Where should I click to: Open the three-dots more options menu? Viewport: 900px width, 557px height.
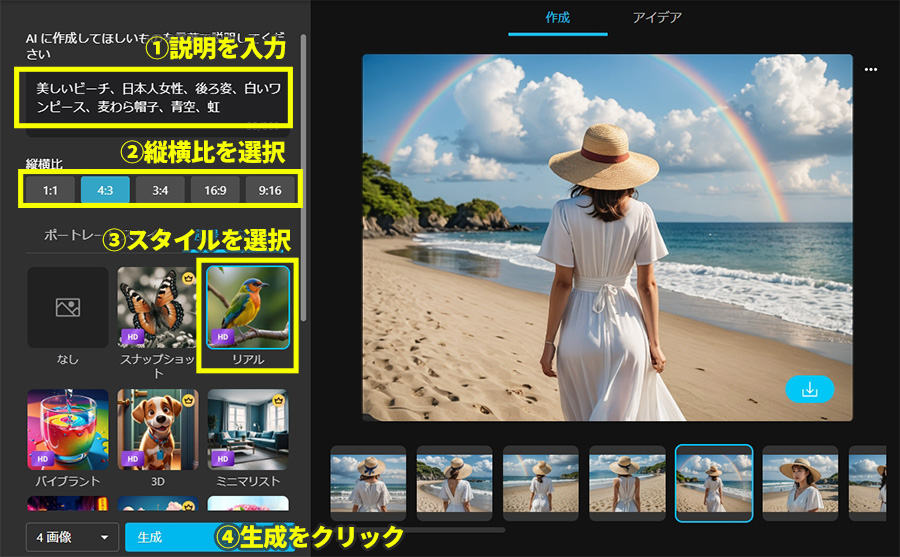(871, 69)
